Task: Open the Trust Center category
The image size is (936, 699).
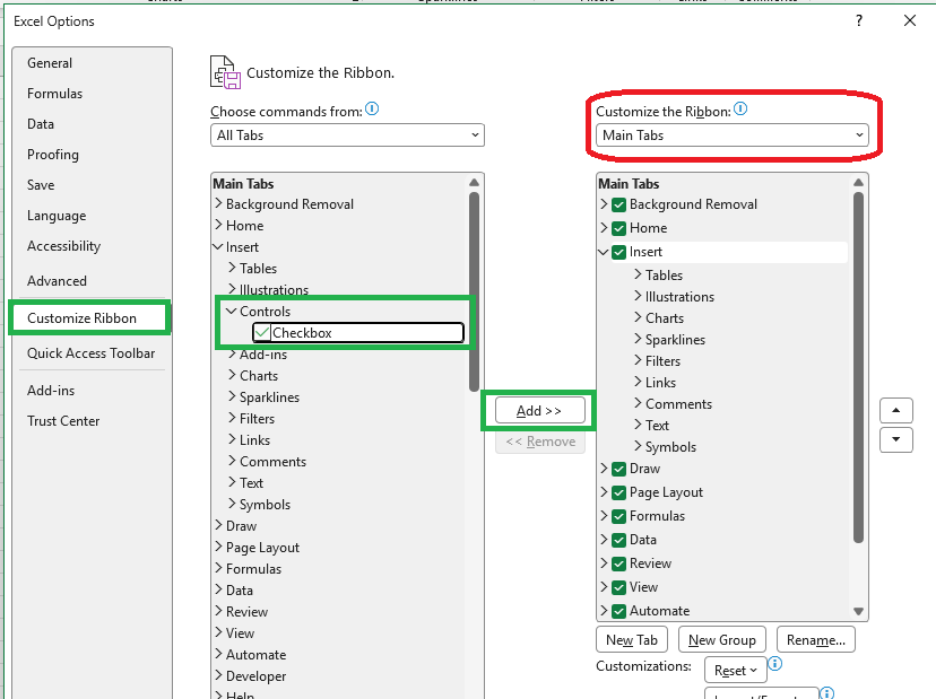Action: click(63, 421)
